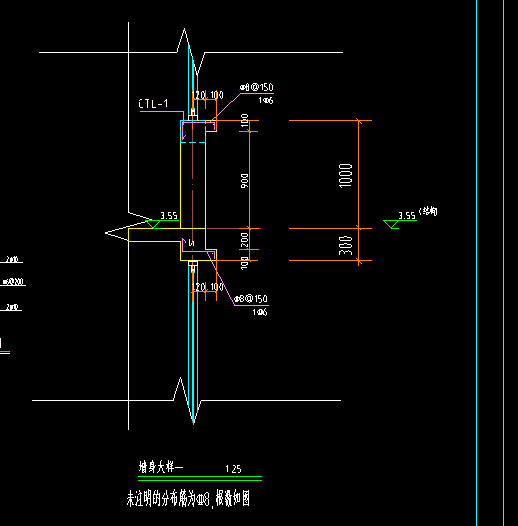The height and width of the screenshot is (526, 518).
Task: Click the 120 dimension above the beam
Action: pyautogui.click(x=198, y=95)
